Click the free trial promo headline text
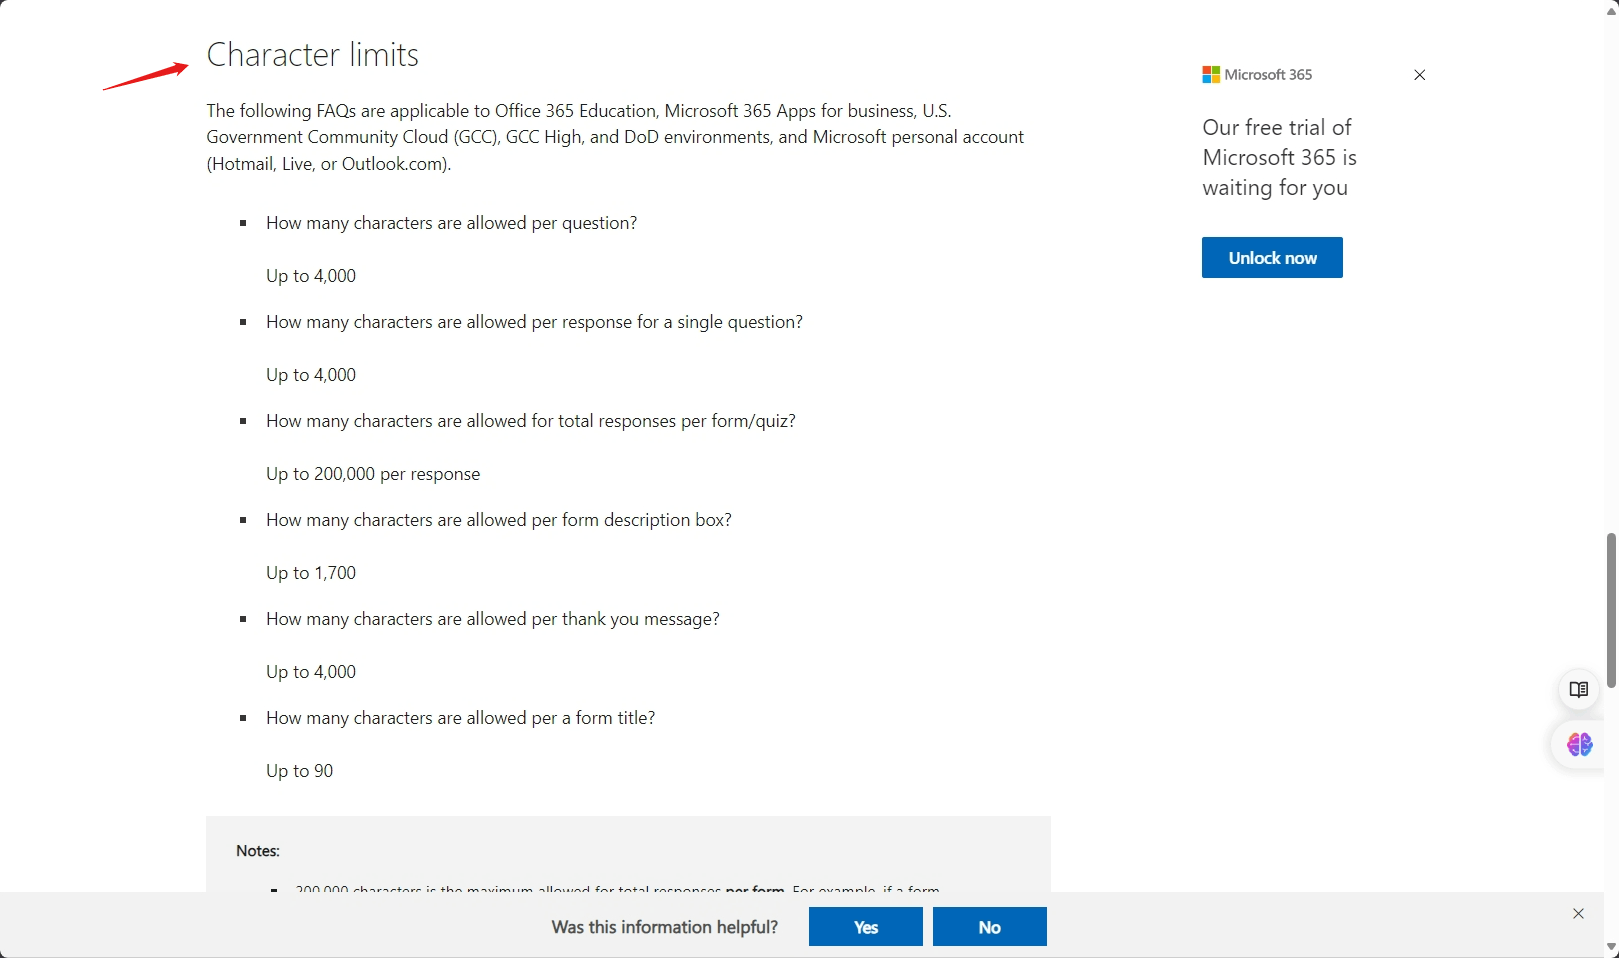Image resolution: width=1619 pixels, height=958 pixels. (1279, 158)
